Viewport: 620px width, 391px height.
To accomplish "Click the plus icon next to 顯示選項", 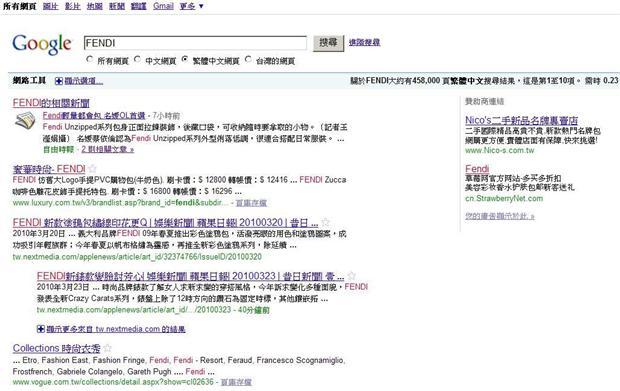I will 59,81.
